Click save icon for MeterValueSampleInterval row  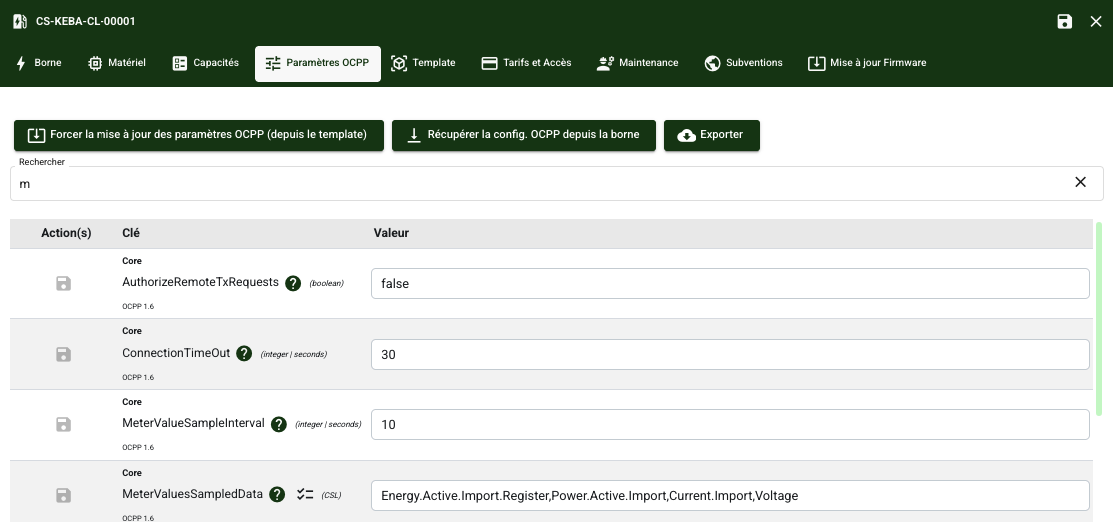click(63, 425)
